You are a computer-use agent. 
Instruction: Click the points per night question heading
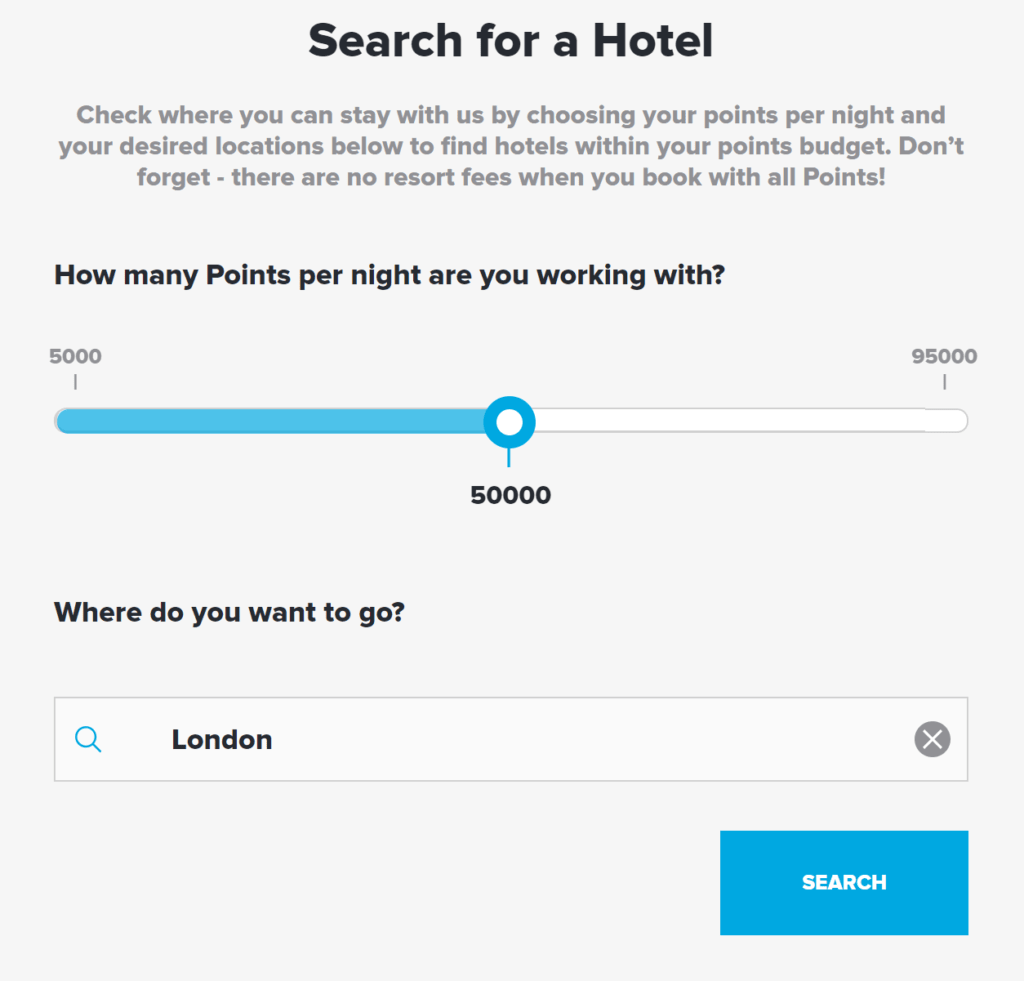(x=390, y=275)
